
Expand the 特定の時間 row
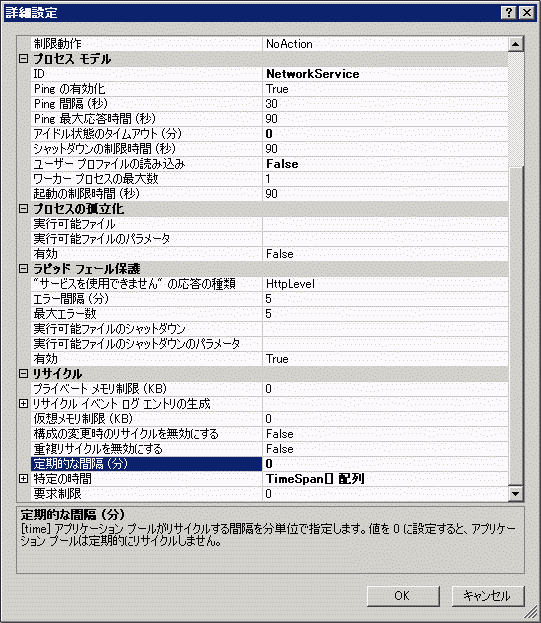[23, 478]
